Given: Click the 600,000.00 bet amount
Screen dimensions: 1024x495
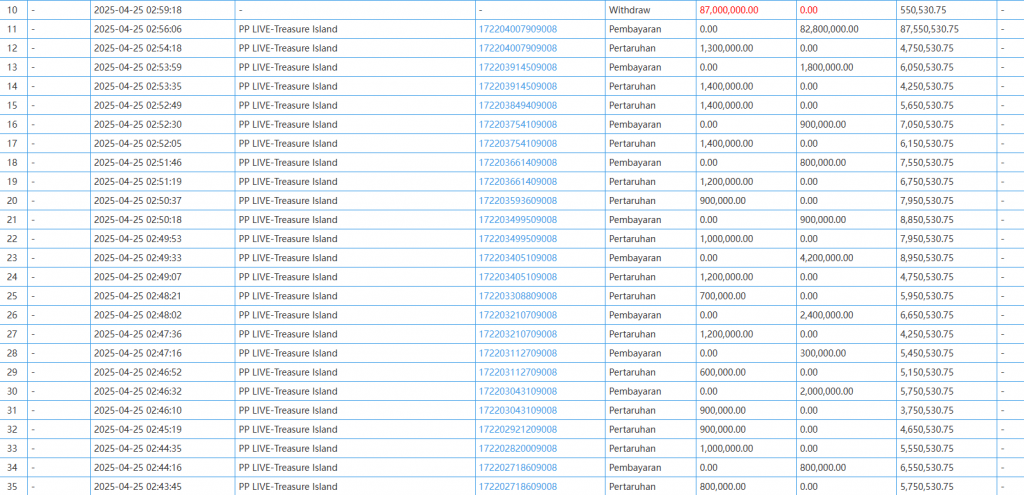Looking at the screenshot, I should click(722, 372).
